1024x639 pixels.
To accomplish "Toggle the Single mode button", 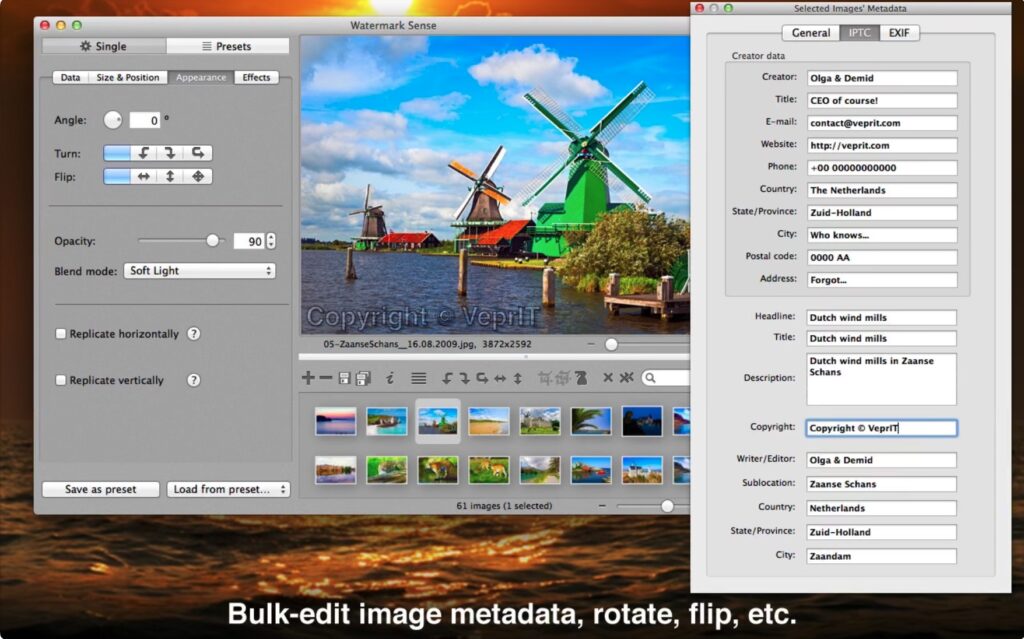I will pos(104,45).
